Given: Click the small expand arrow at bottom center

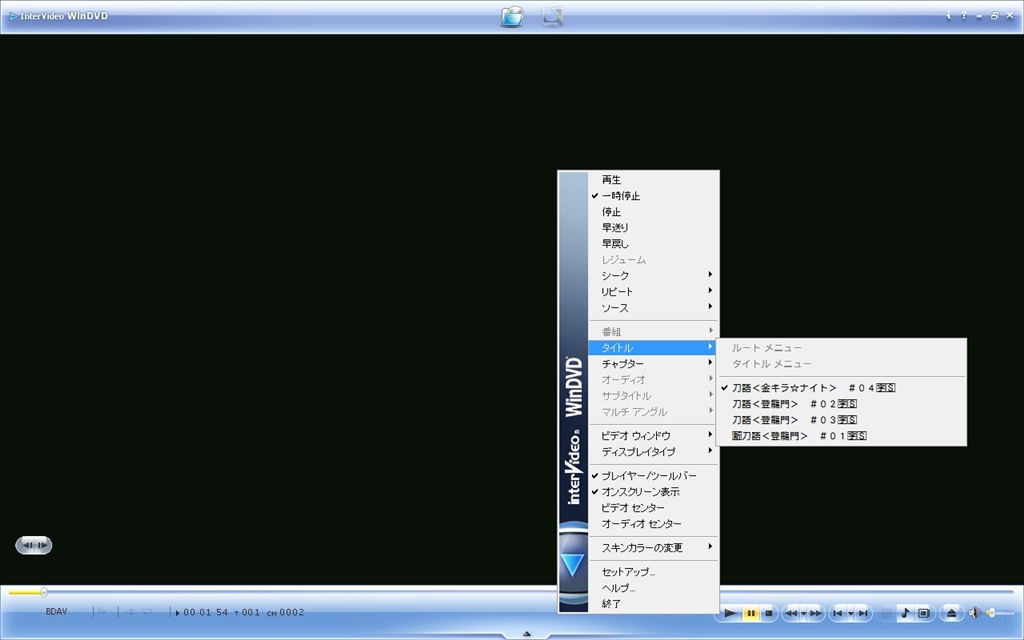Looking at the screenshot, I should (x=527, y=633).
